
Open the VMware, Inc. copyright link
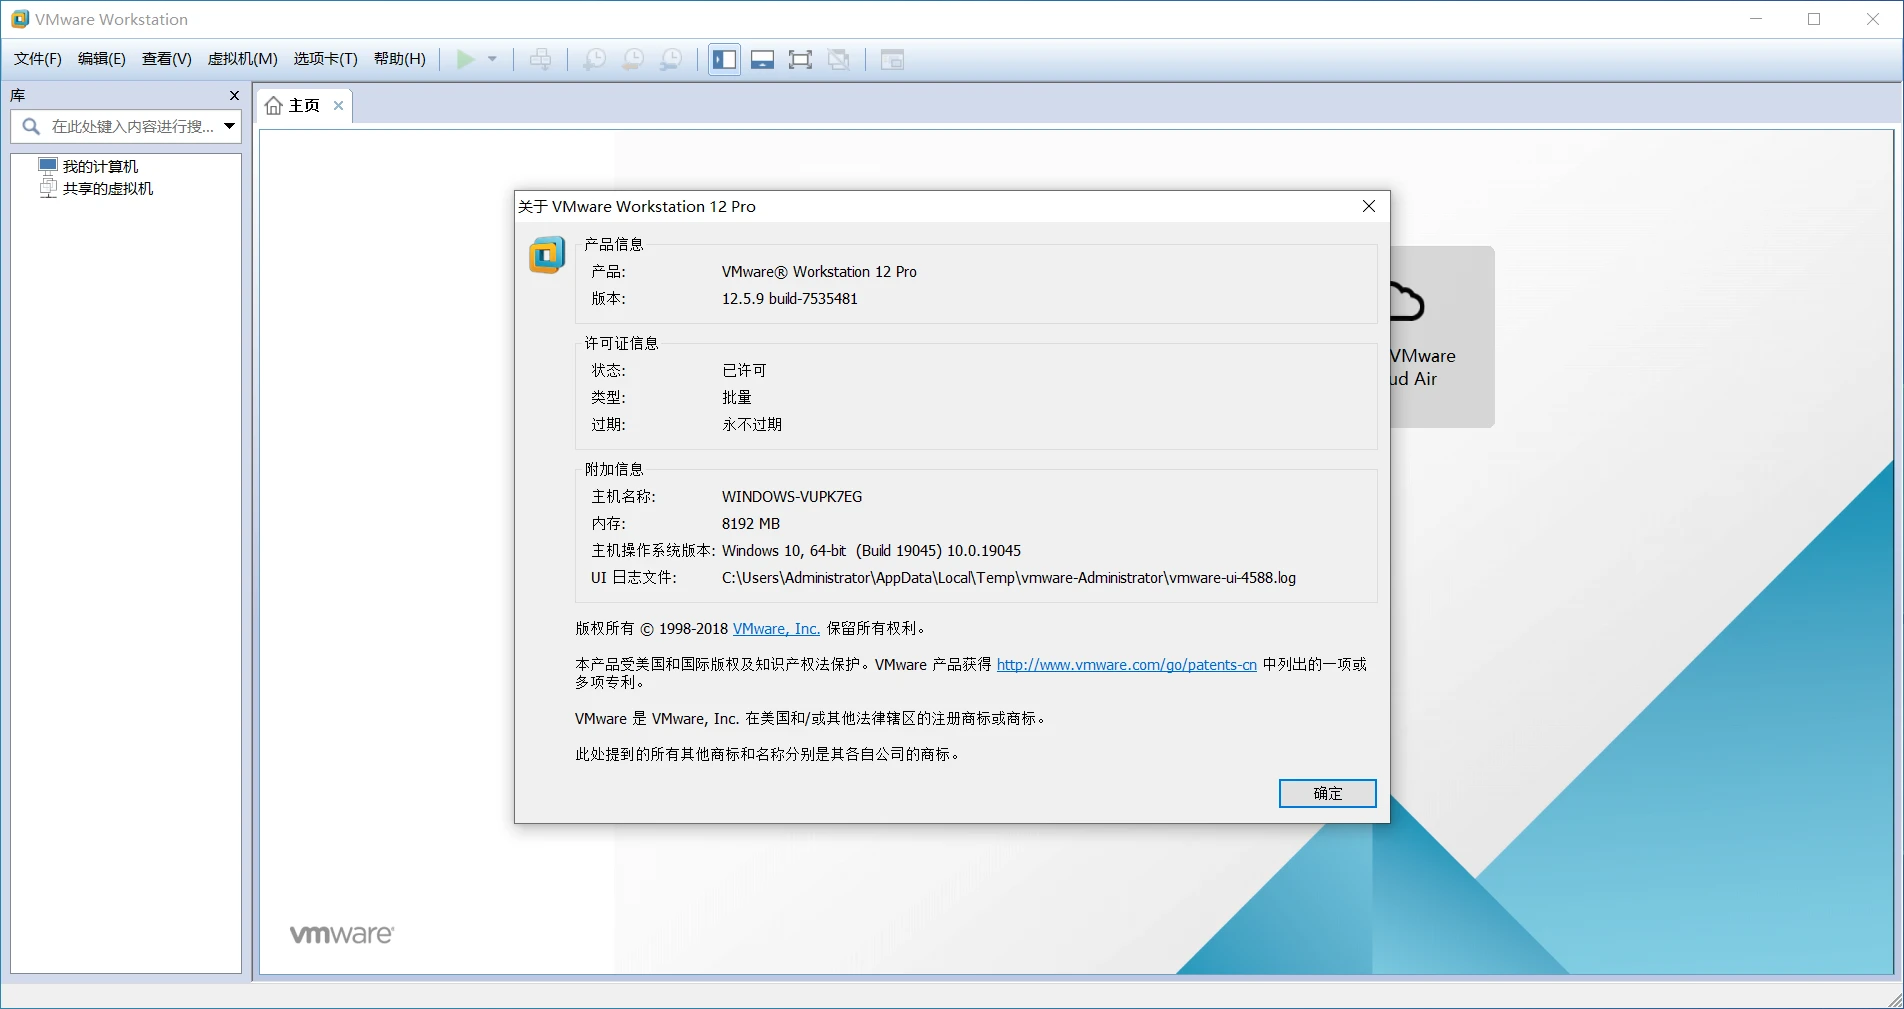776,629
